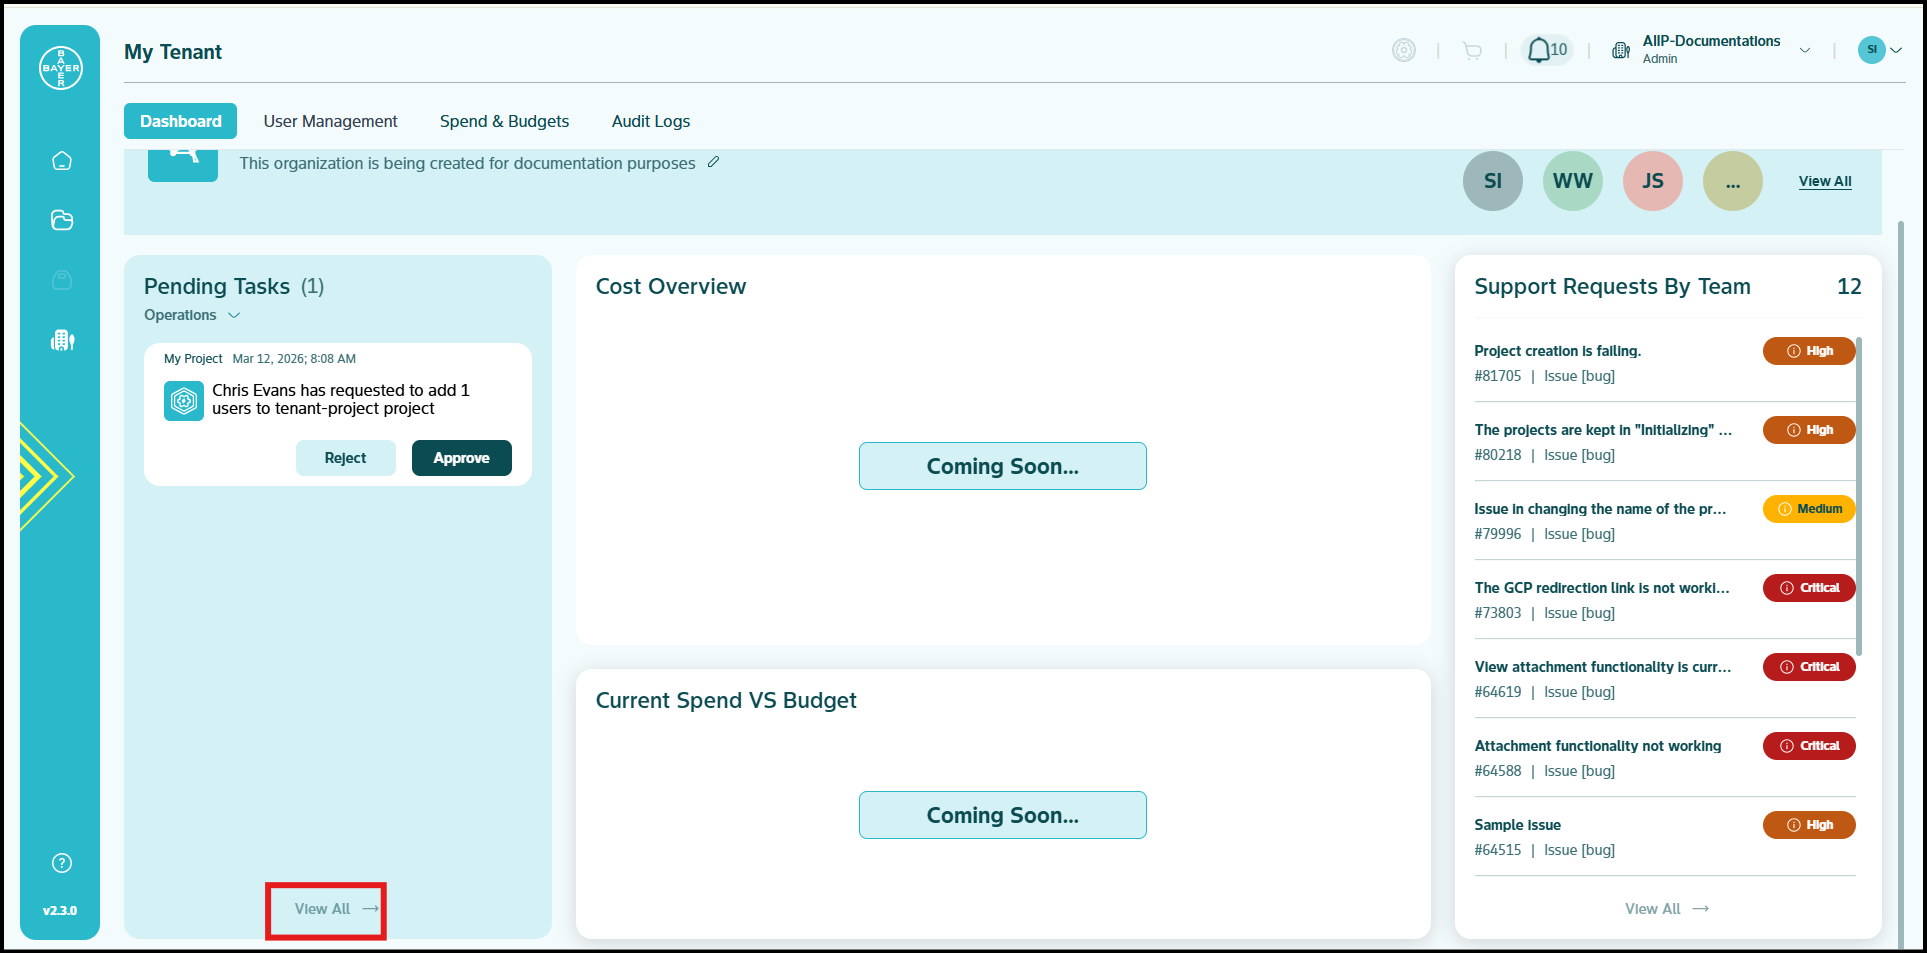Viewport: 1927px width, 953px height.
Task: Select the tenant building icon in sidebar
Action: [62, 340]
